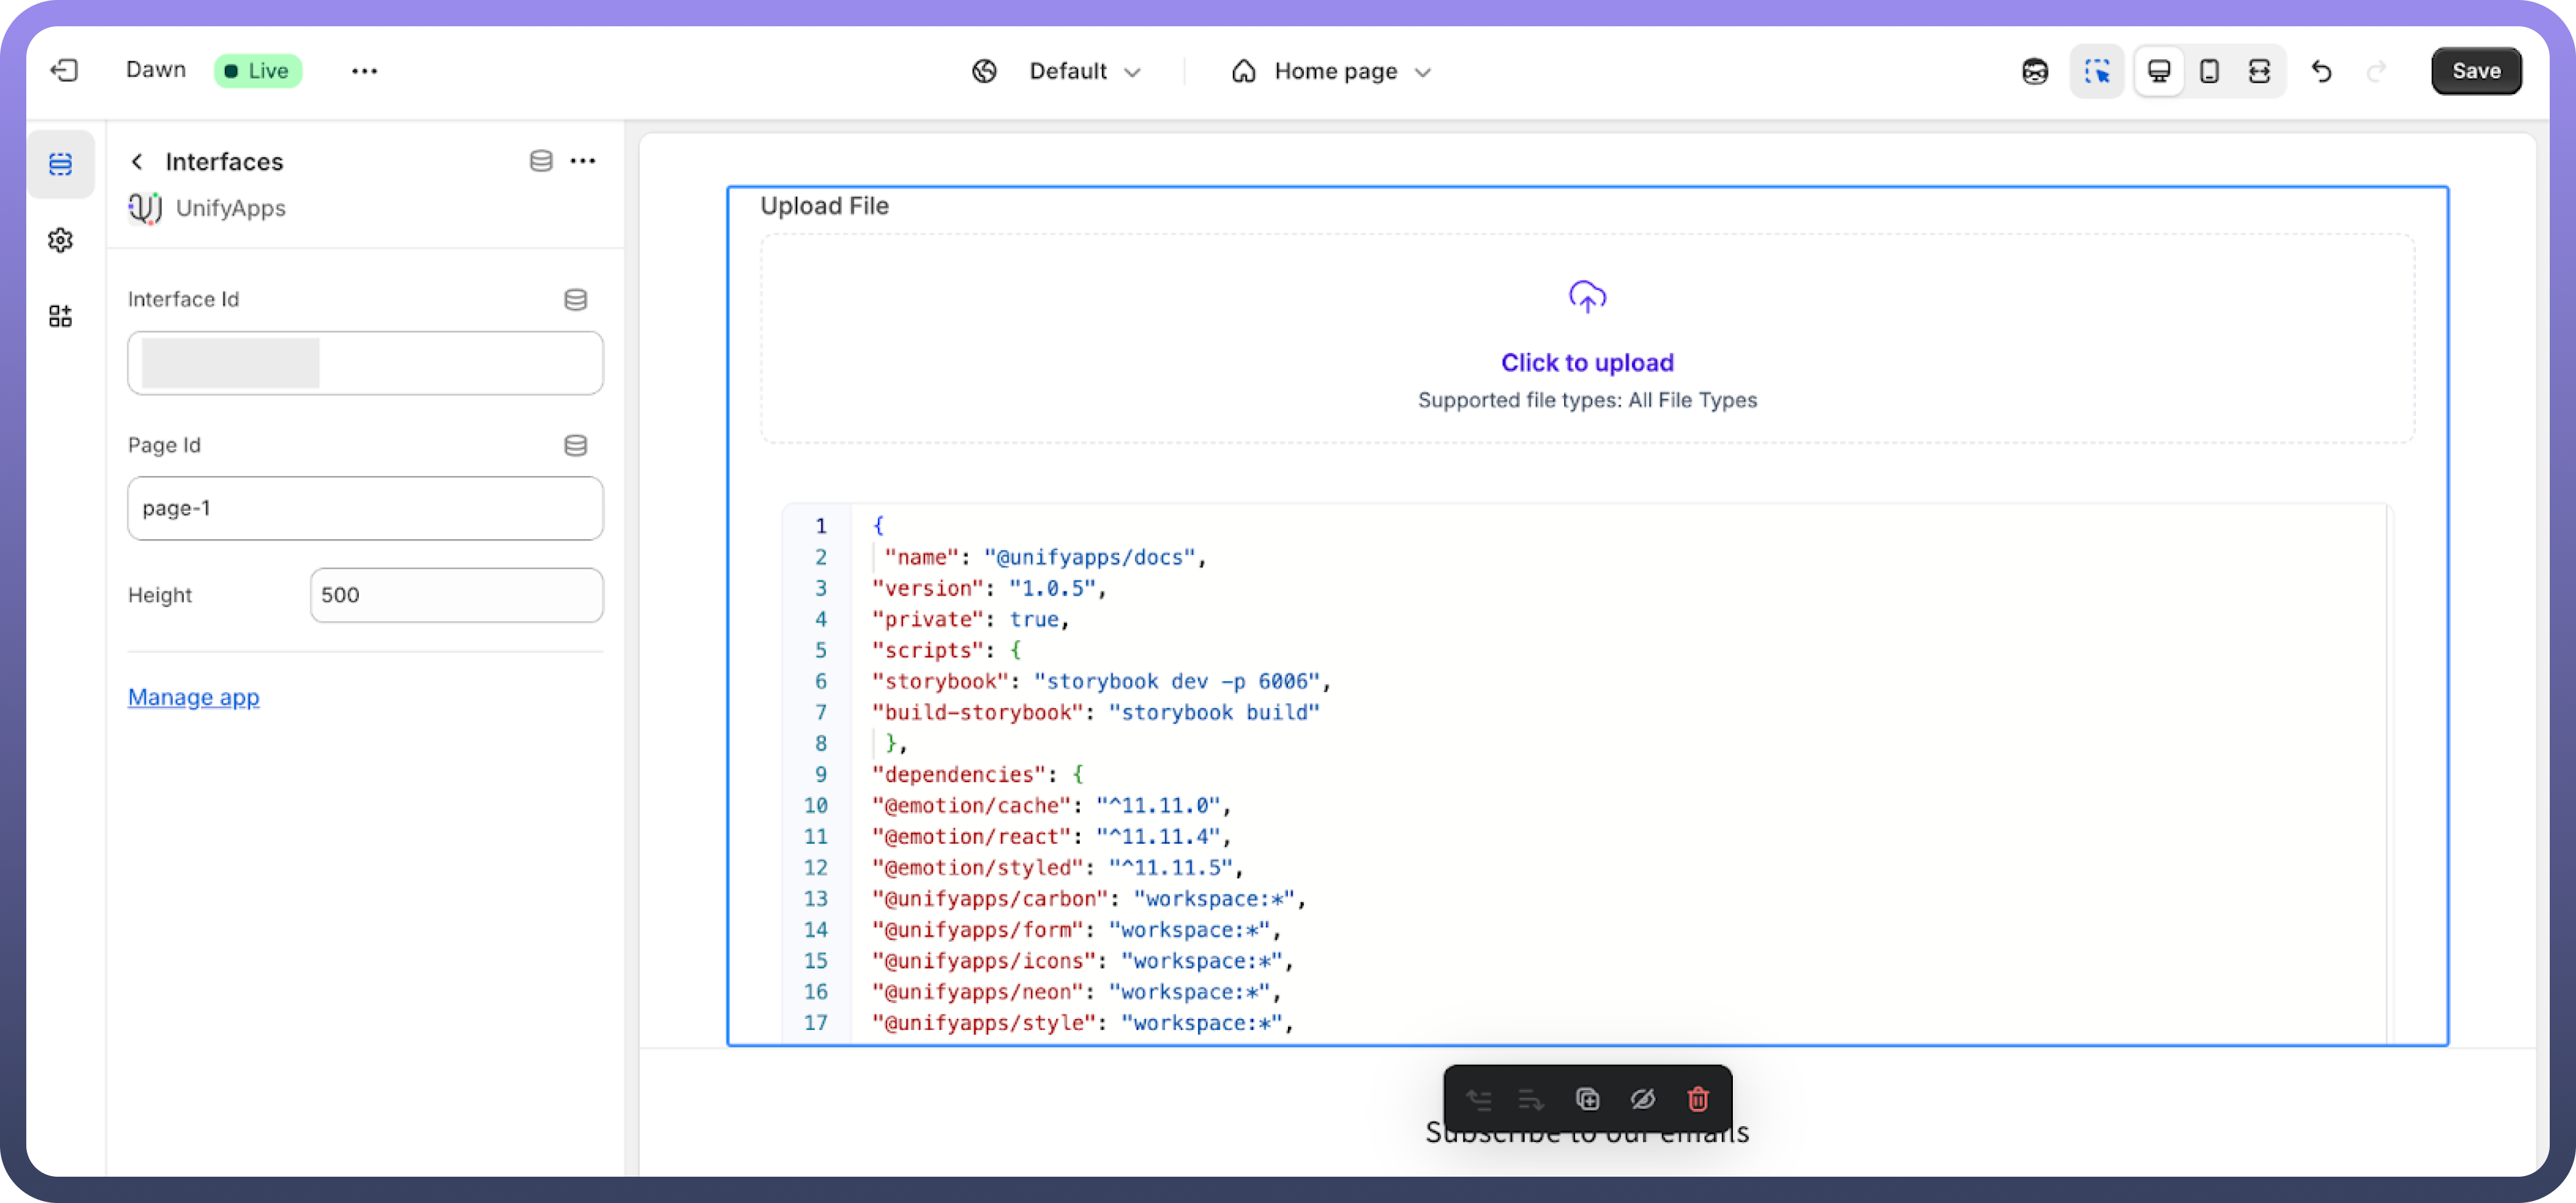
Task: Switch to fullscreen width preview
Action: point(2259,71)
